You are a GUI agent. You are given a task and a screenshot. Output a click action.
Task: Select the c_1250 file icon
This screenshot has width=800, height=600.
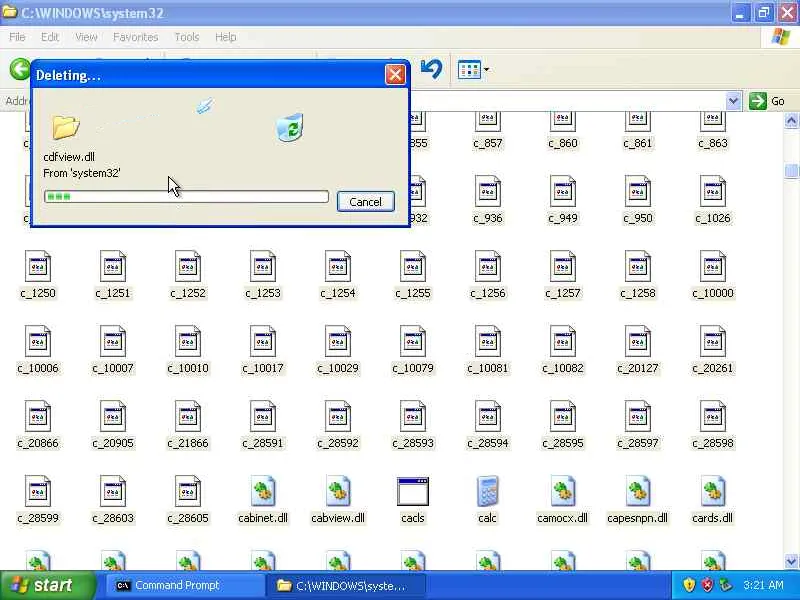point(38,266)
